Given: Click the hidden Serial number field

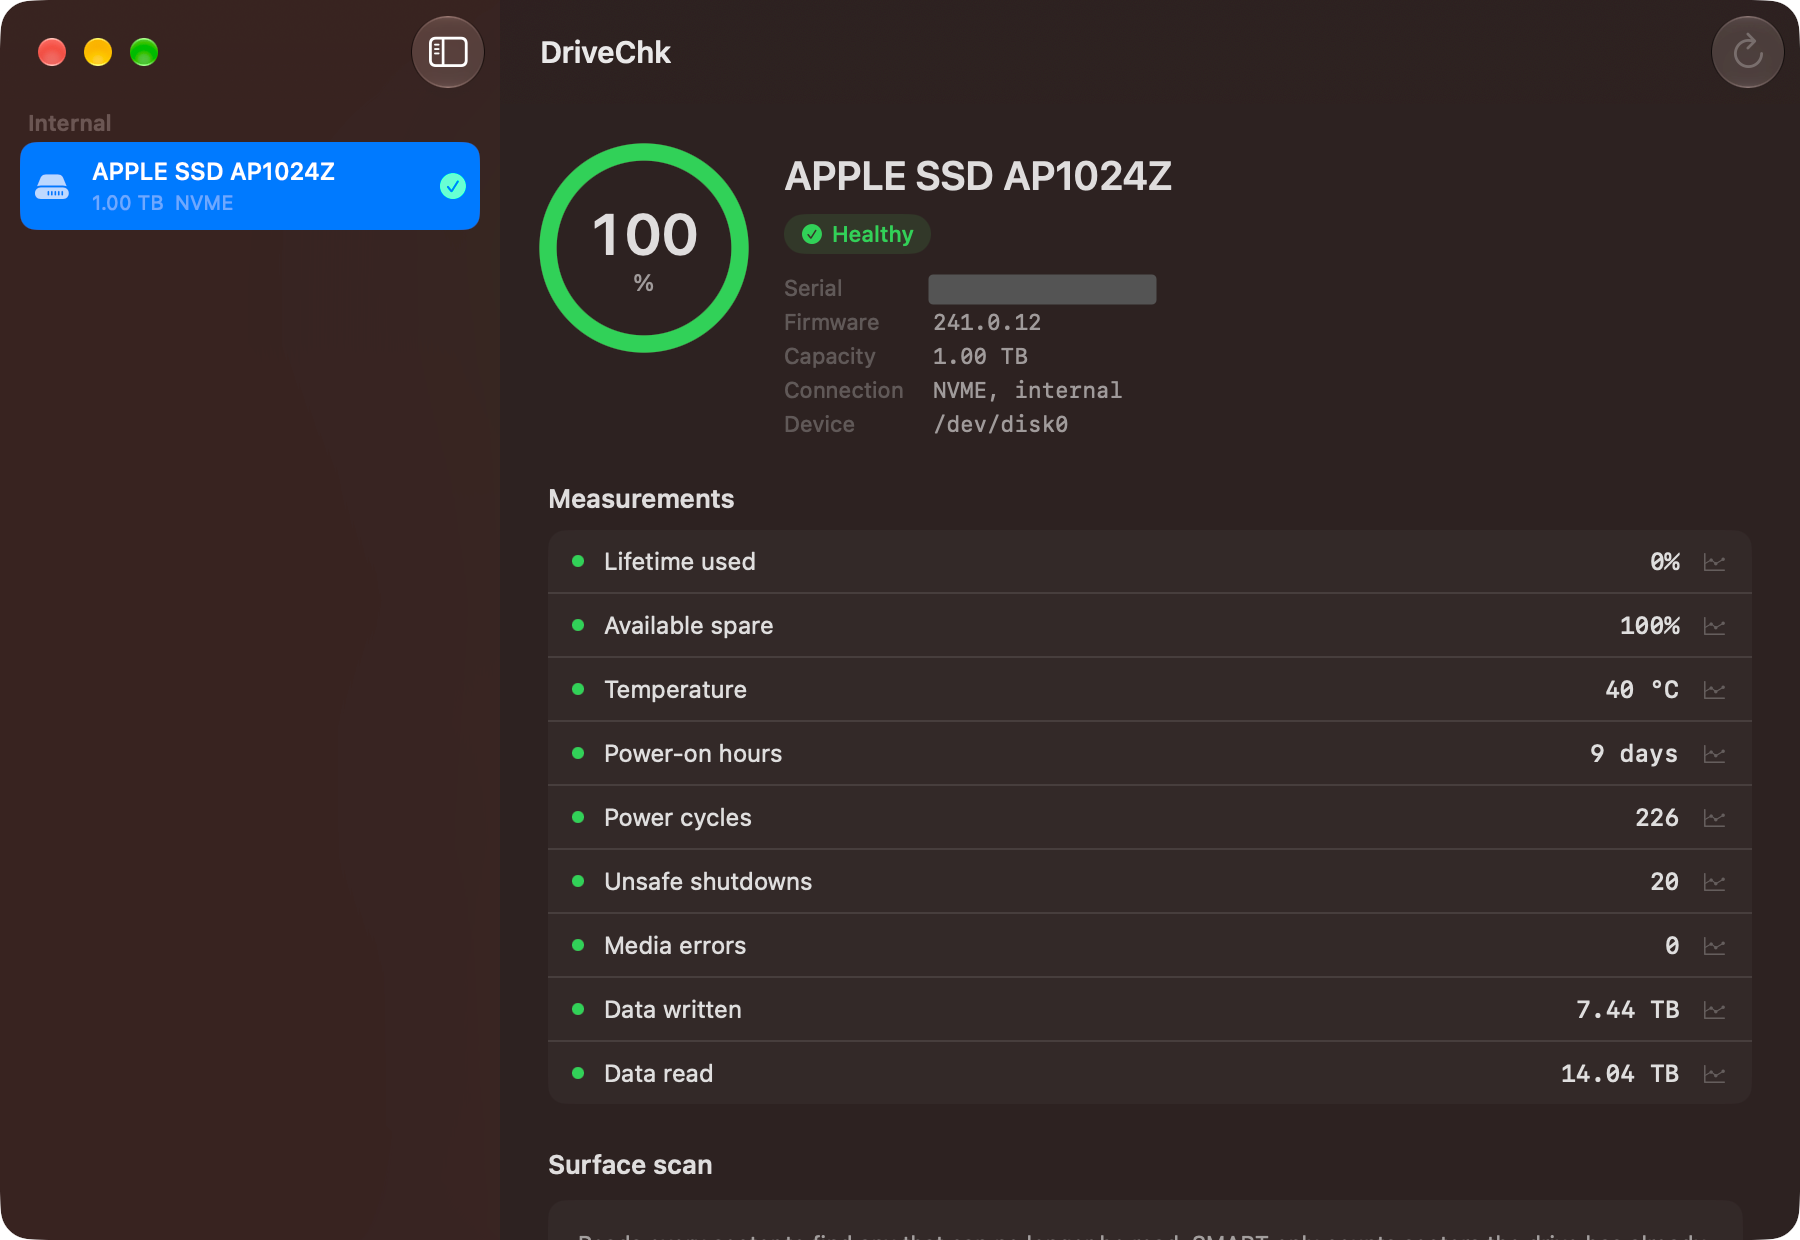Looking at the screenshot, I should click(1042, 289).
